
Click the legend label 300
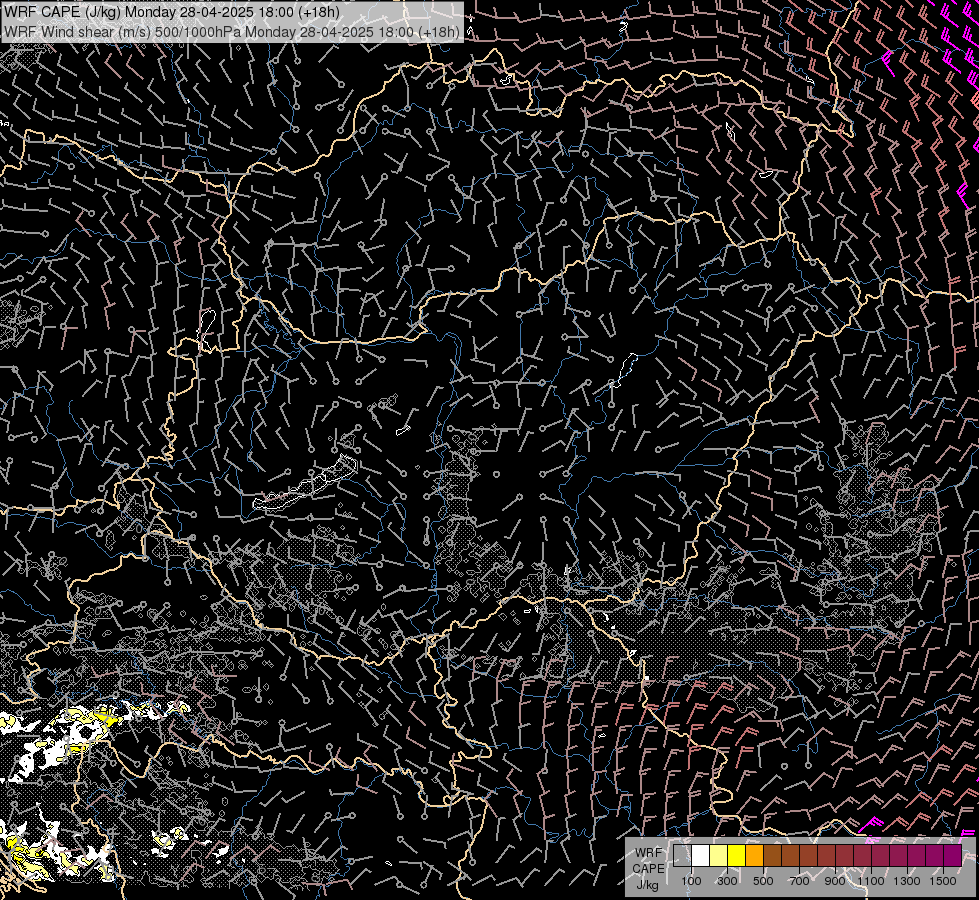click(x=727, y=881)
